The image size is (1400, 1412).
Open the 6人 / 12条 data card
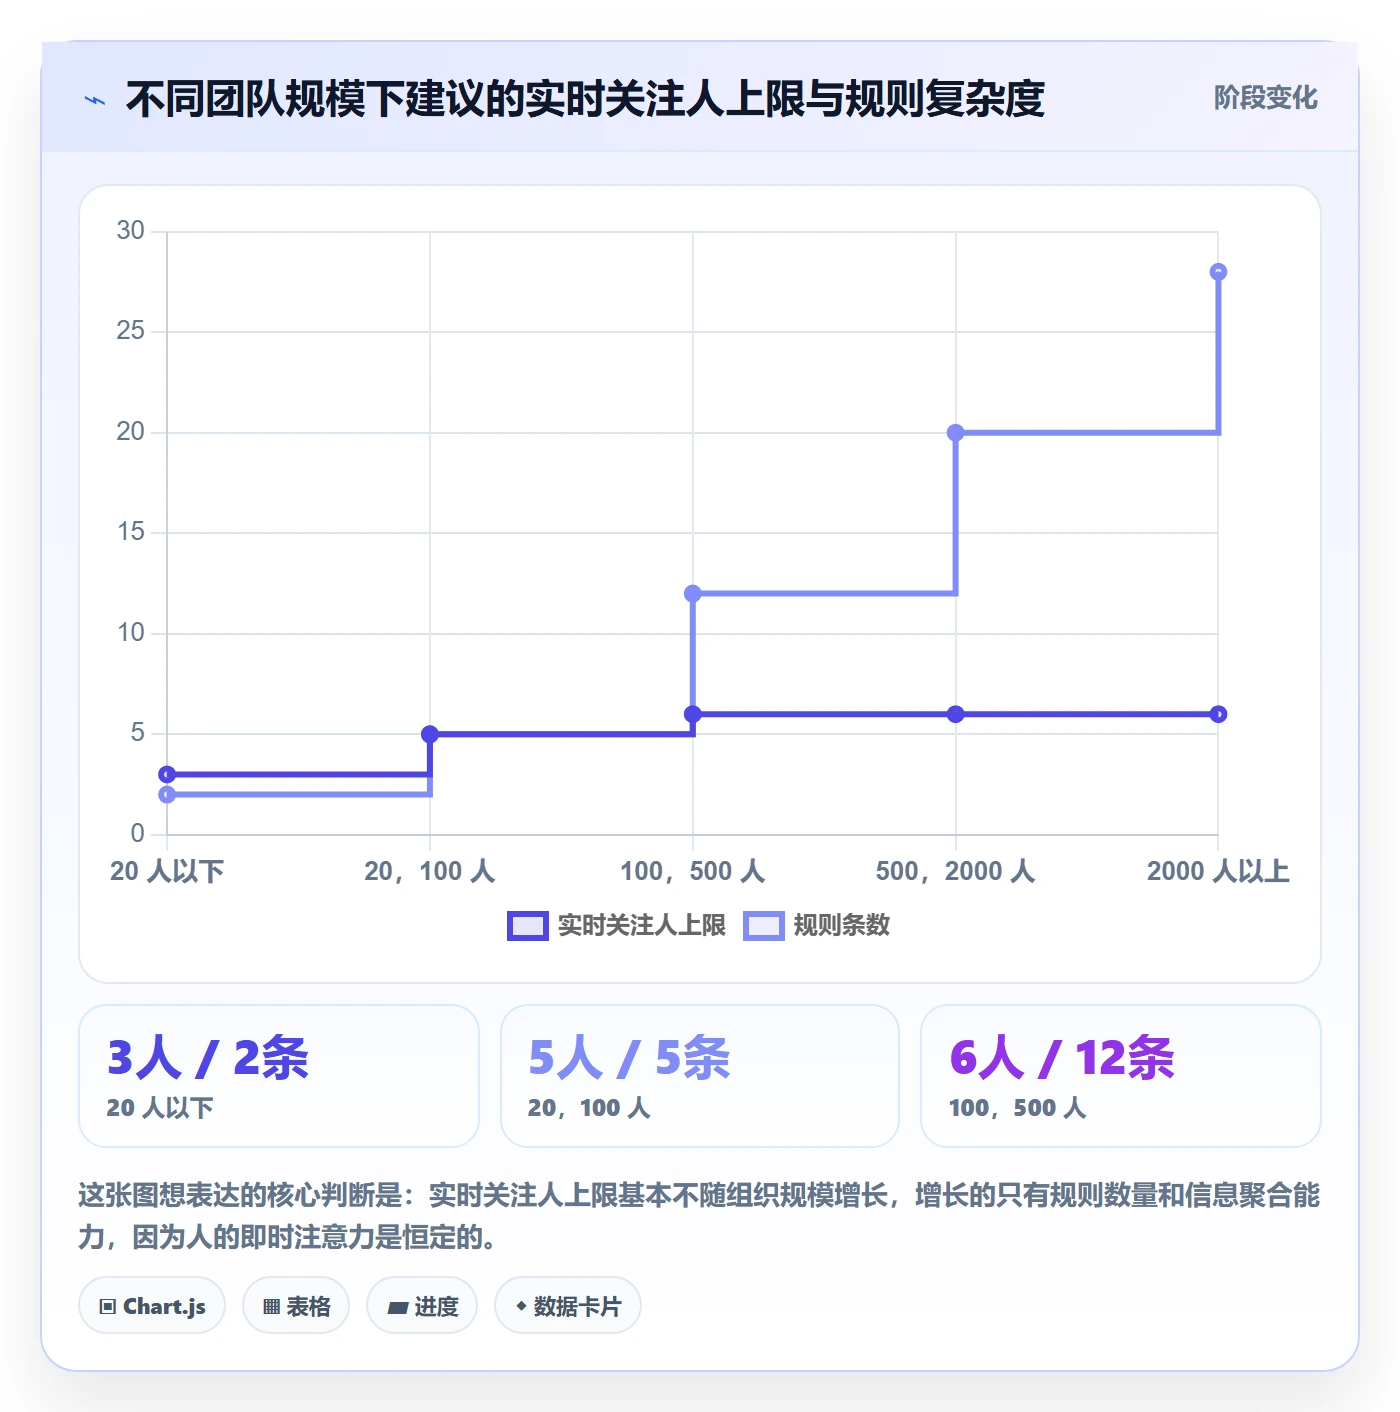[1121, 1076]
